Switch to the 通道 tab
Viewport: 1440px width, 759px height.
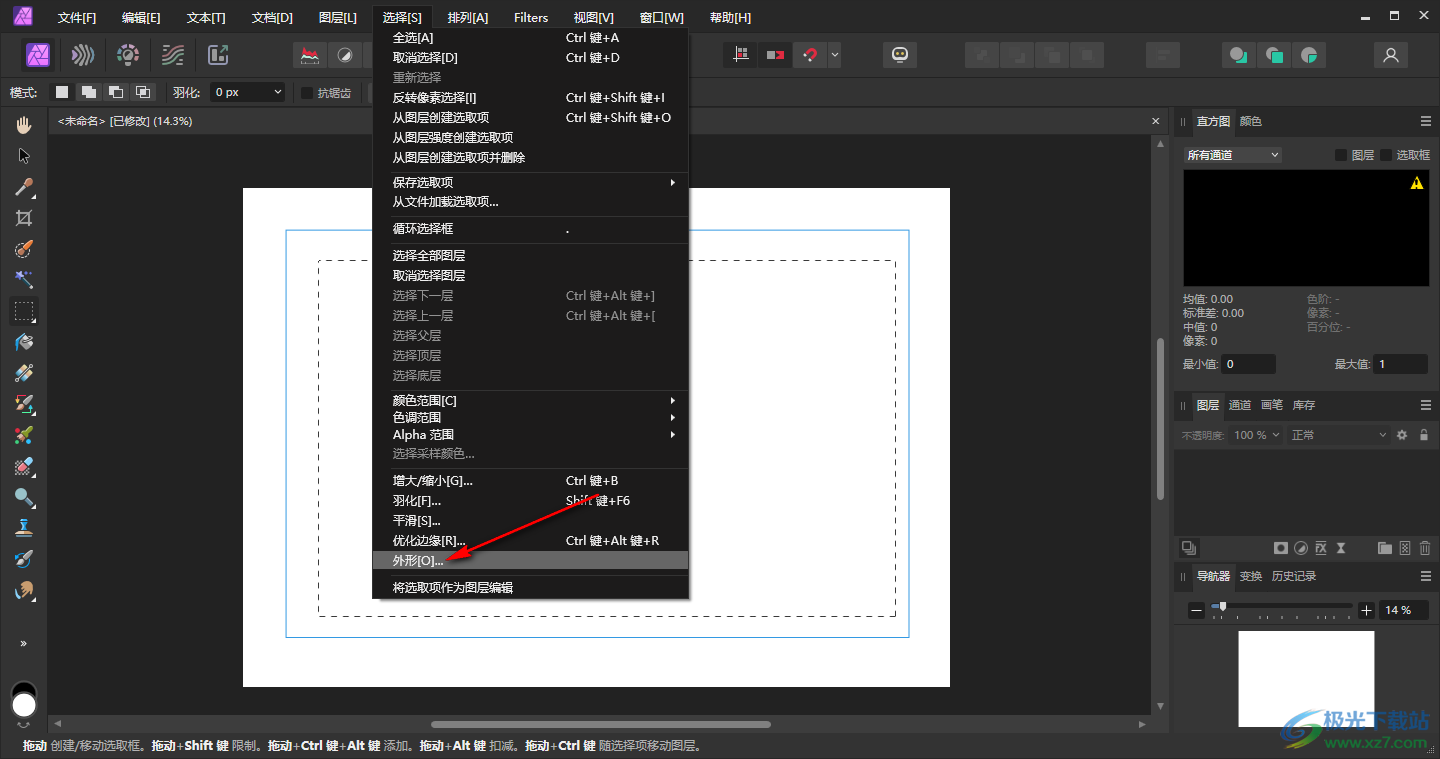point(1240,405)
